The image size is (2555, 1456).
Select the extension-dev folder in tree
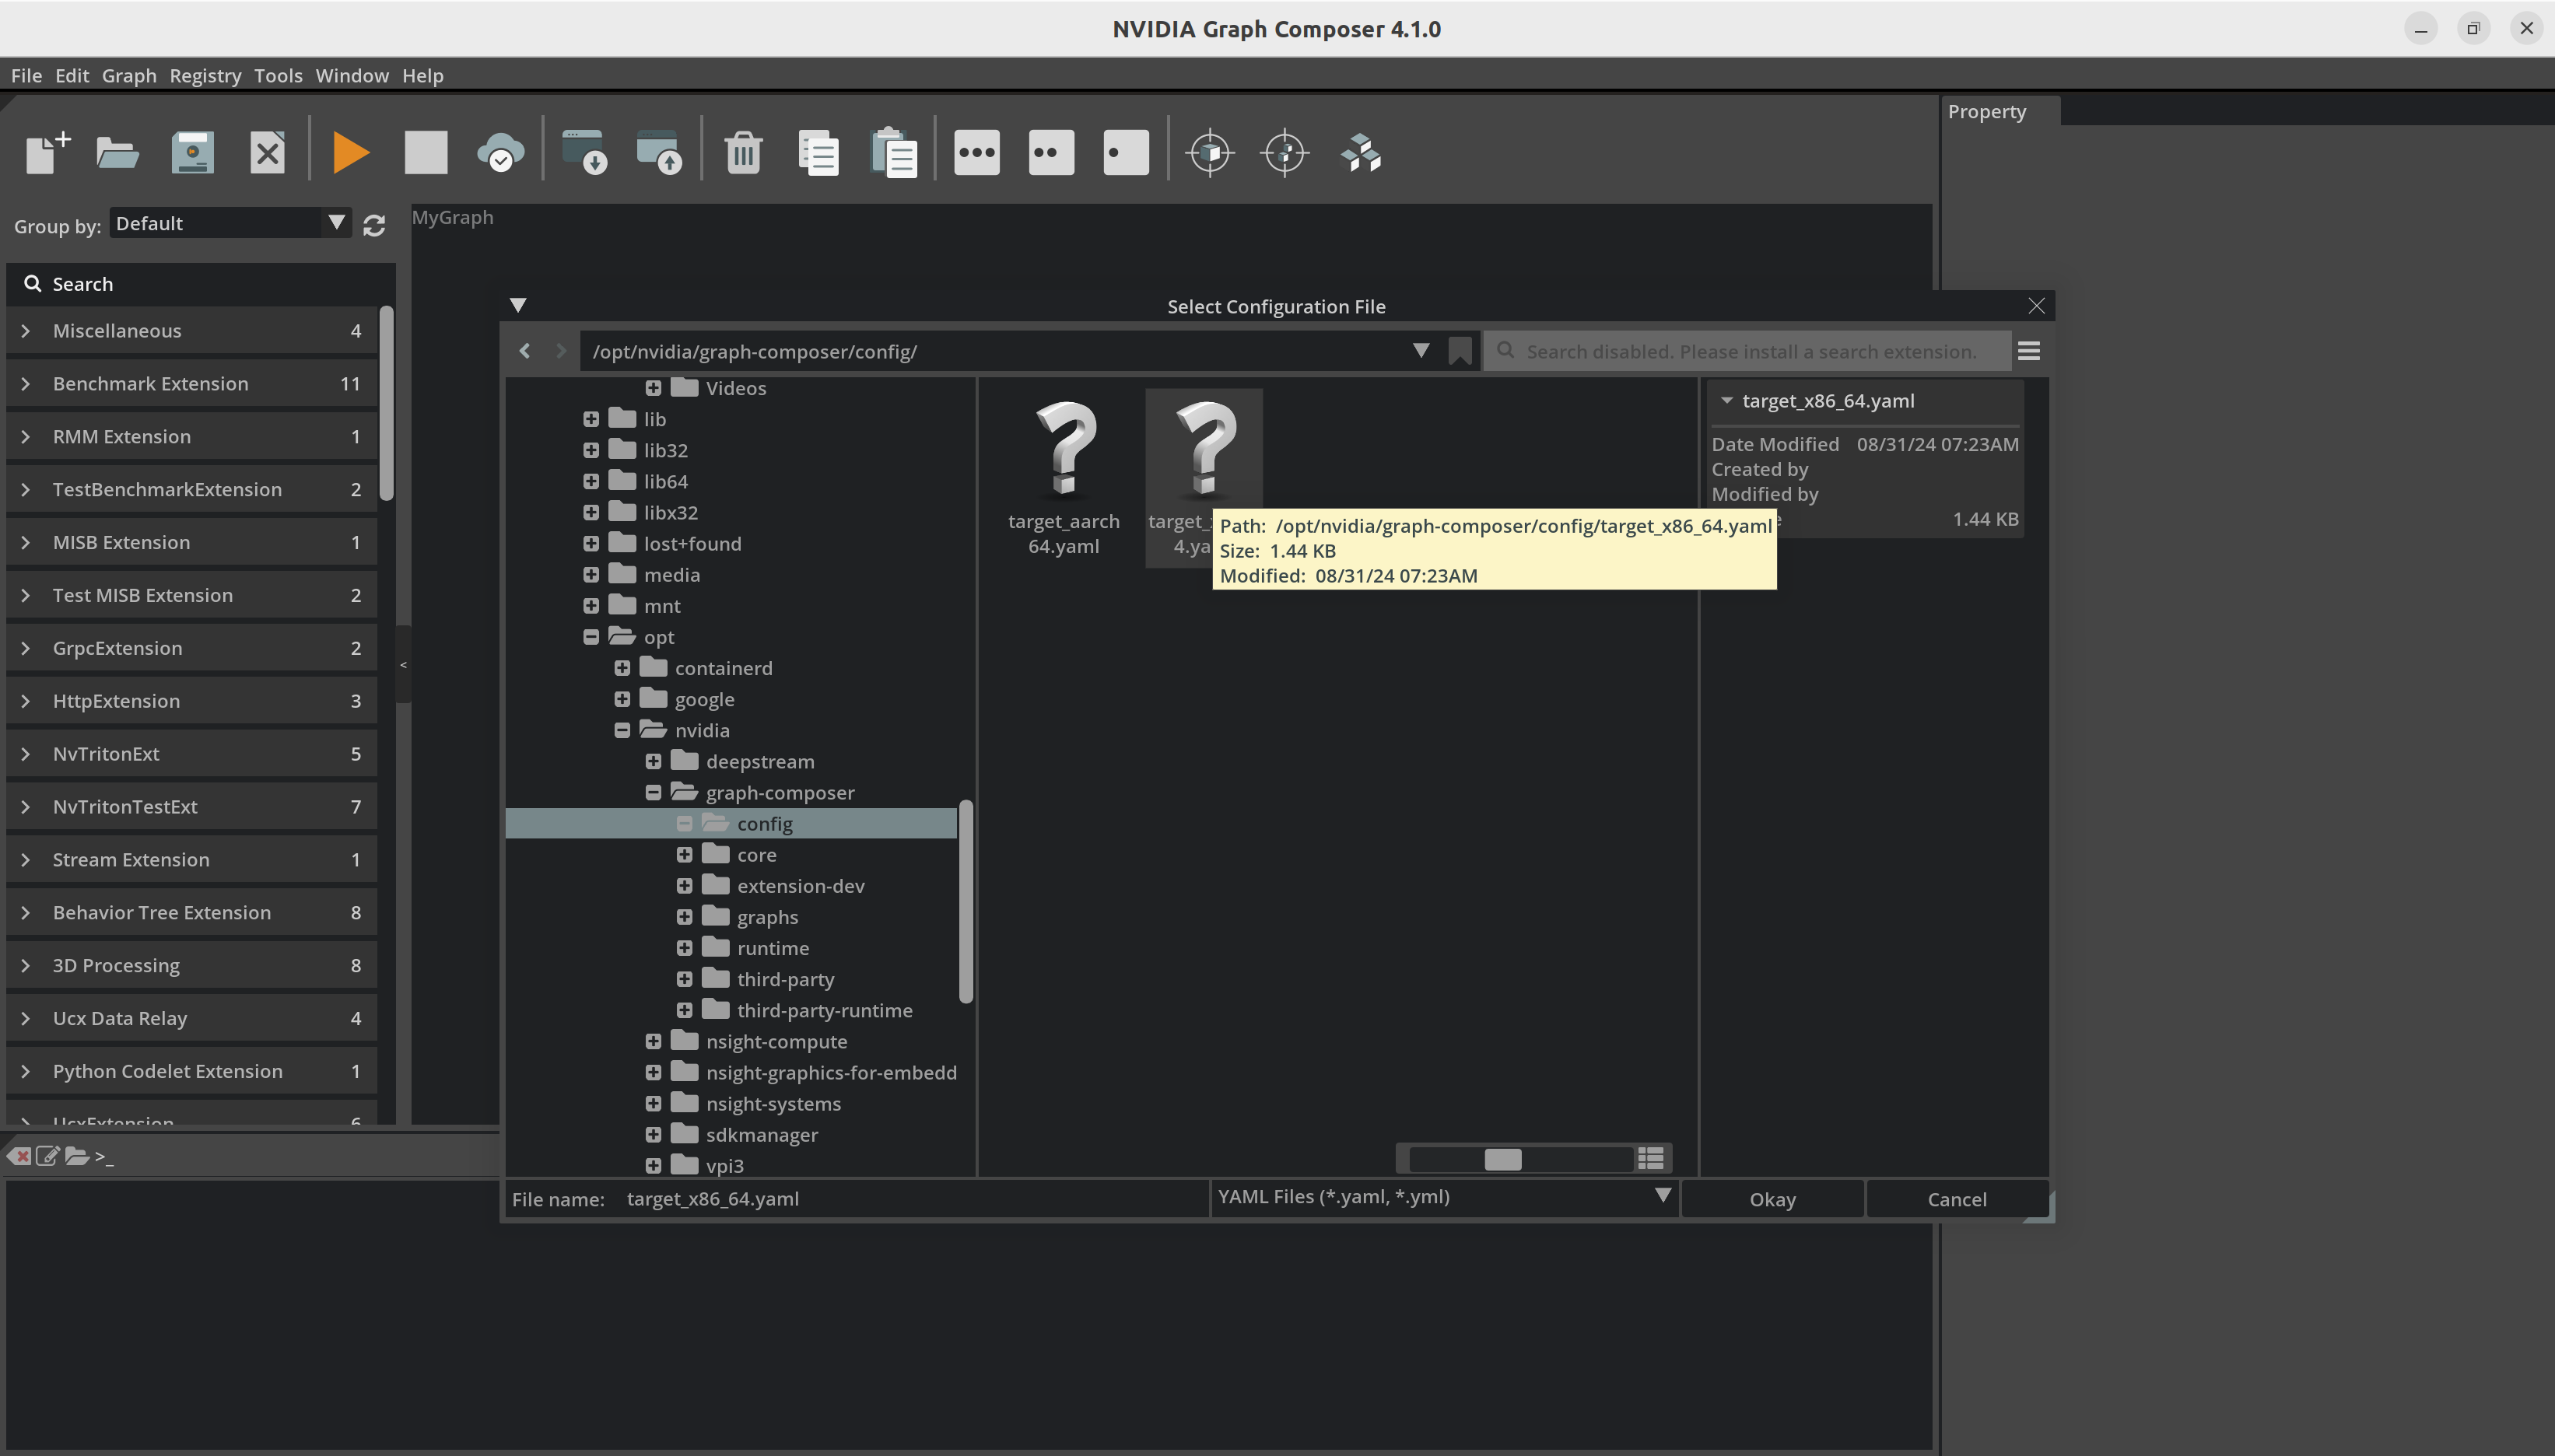[x=800, y=886]
